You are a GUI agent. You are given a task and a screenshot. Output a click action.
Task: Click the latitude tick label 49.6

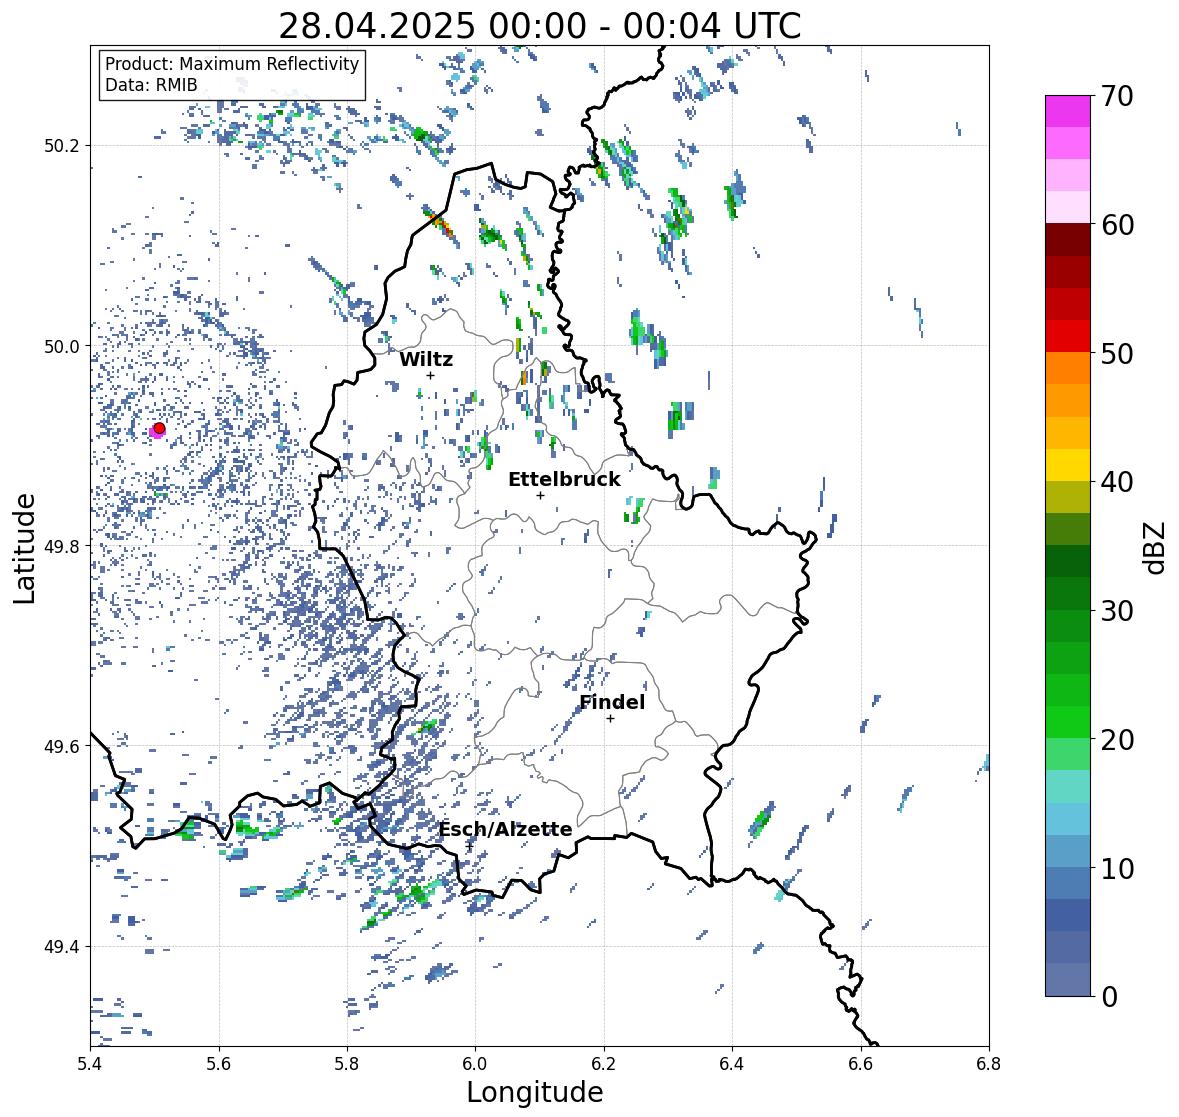pos(62,746)
